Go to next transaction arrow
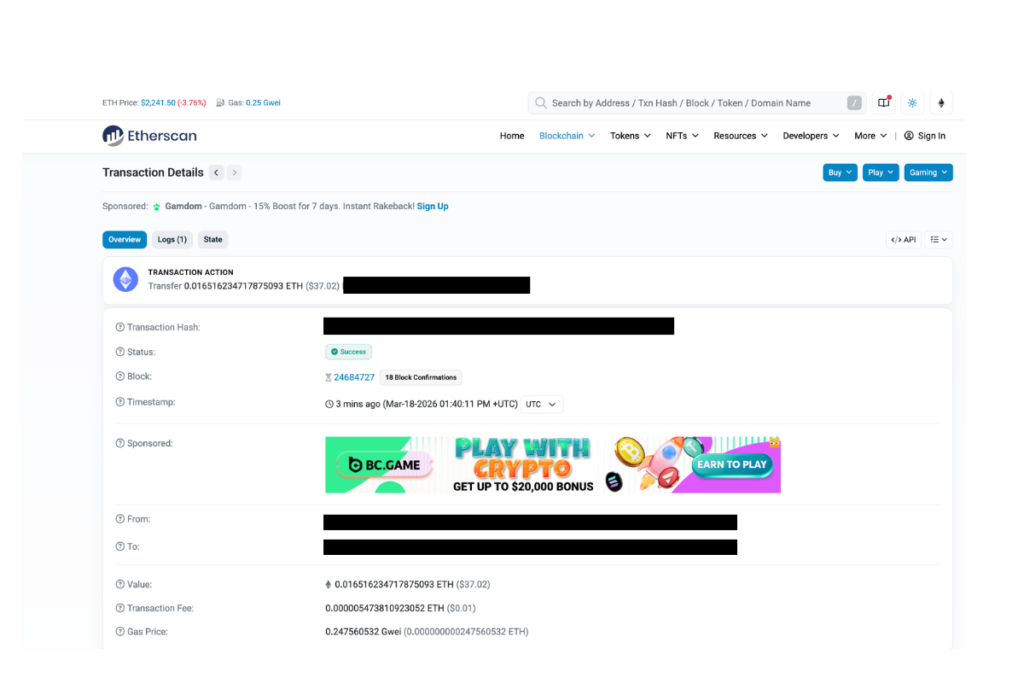This screenshot has width=1024, height=683. click(235, 173)
